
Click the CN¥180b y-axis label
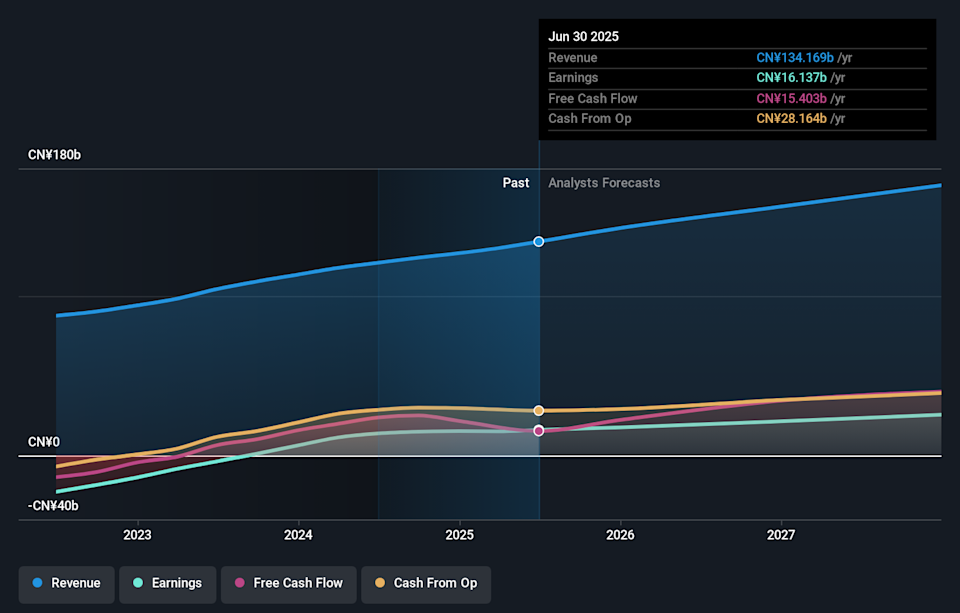pyautogui.click(x=54, y=155)
